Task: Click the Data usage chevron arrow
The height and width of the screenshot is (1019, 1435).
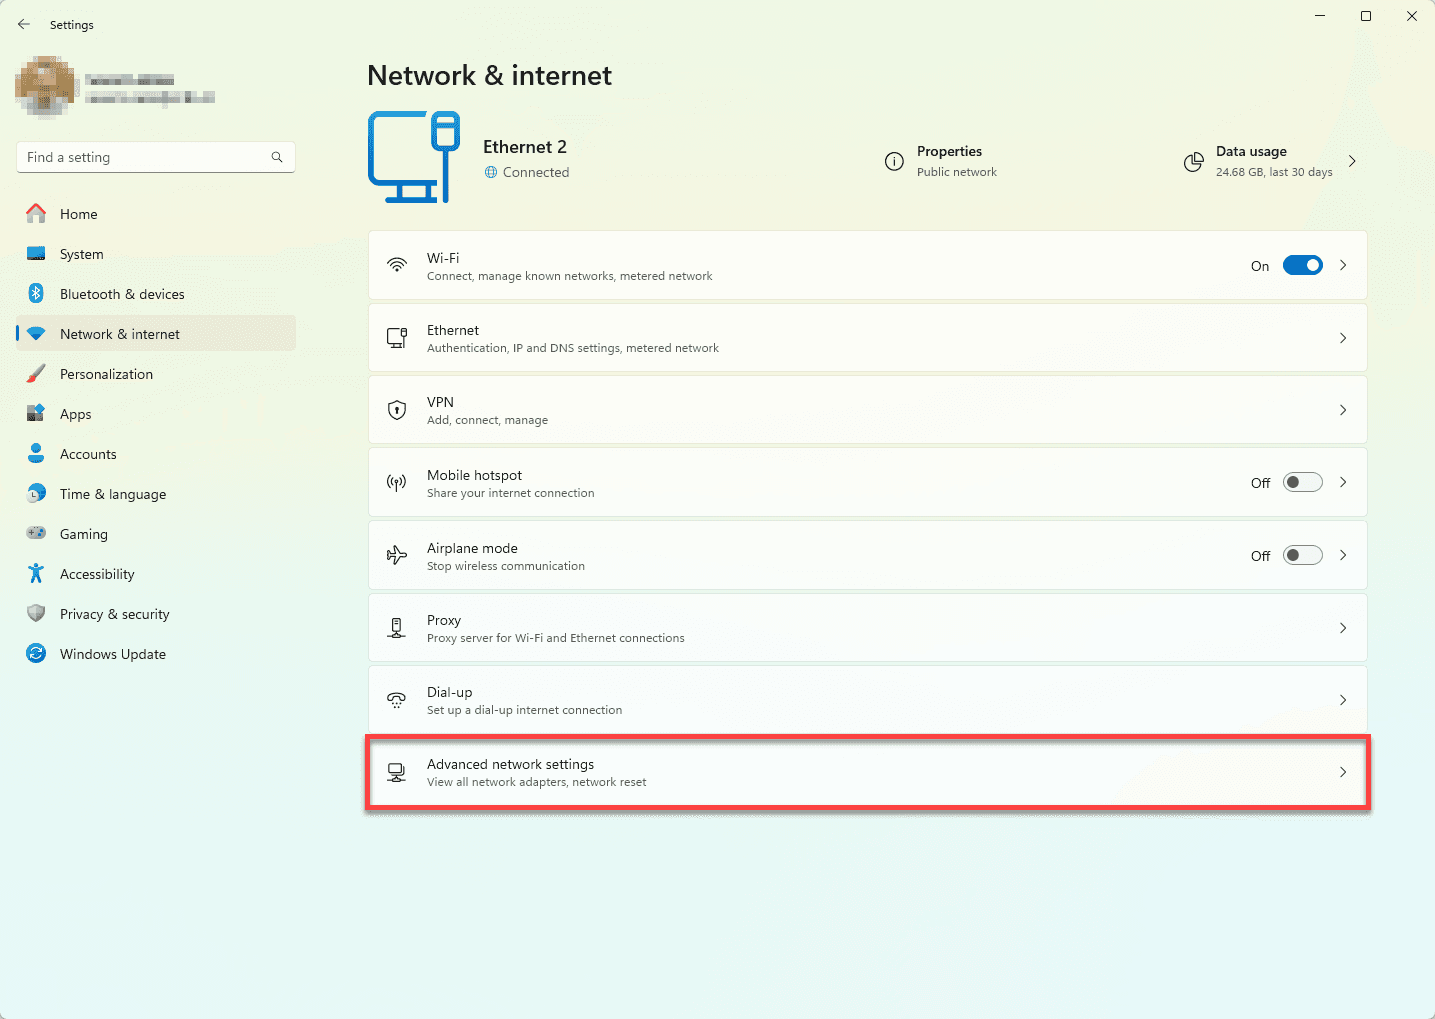Action: (1352, 161)
